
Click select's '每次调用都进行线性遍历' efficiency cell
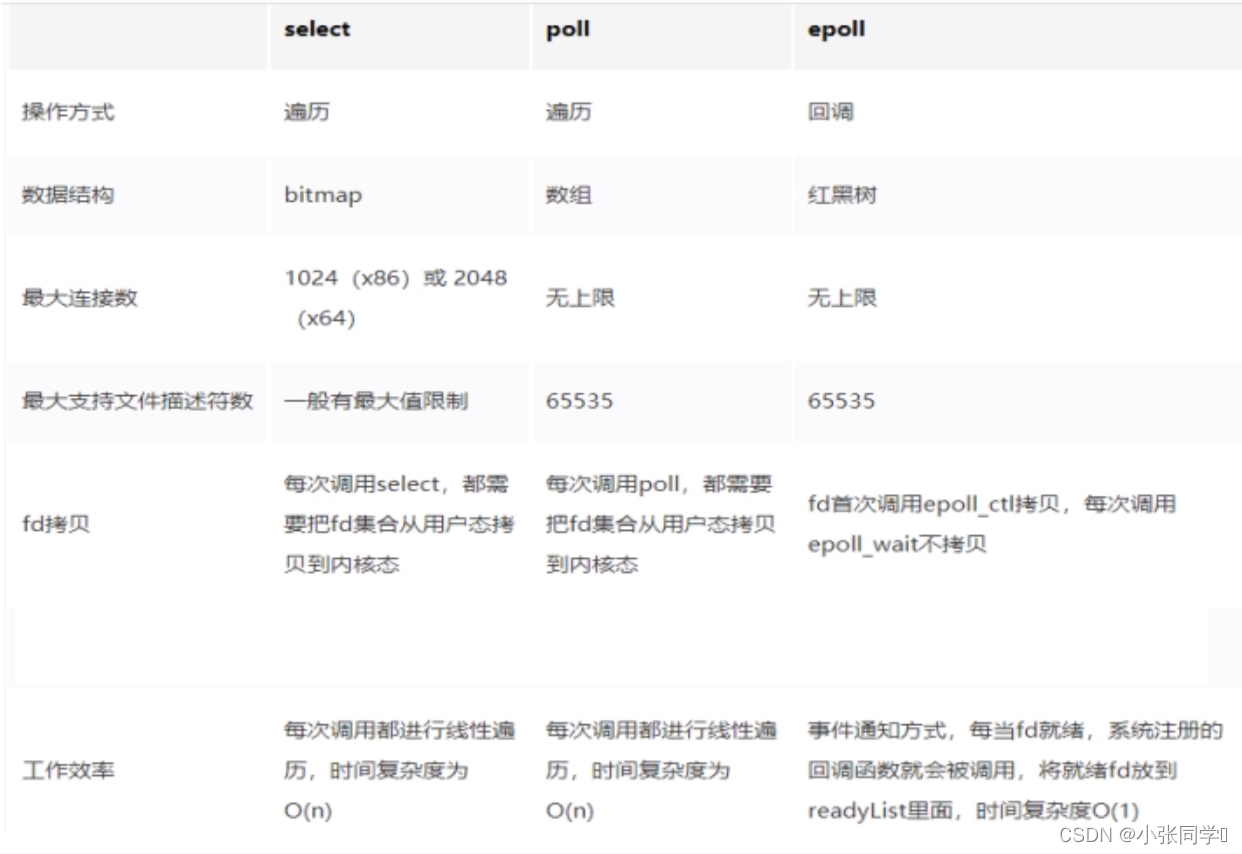[400, 771]
